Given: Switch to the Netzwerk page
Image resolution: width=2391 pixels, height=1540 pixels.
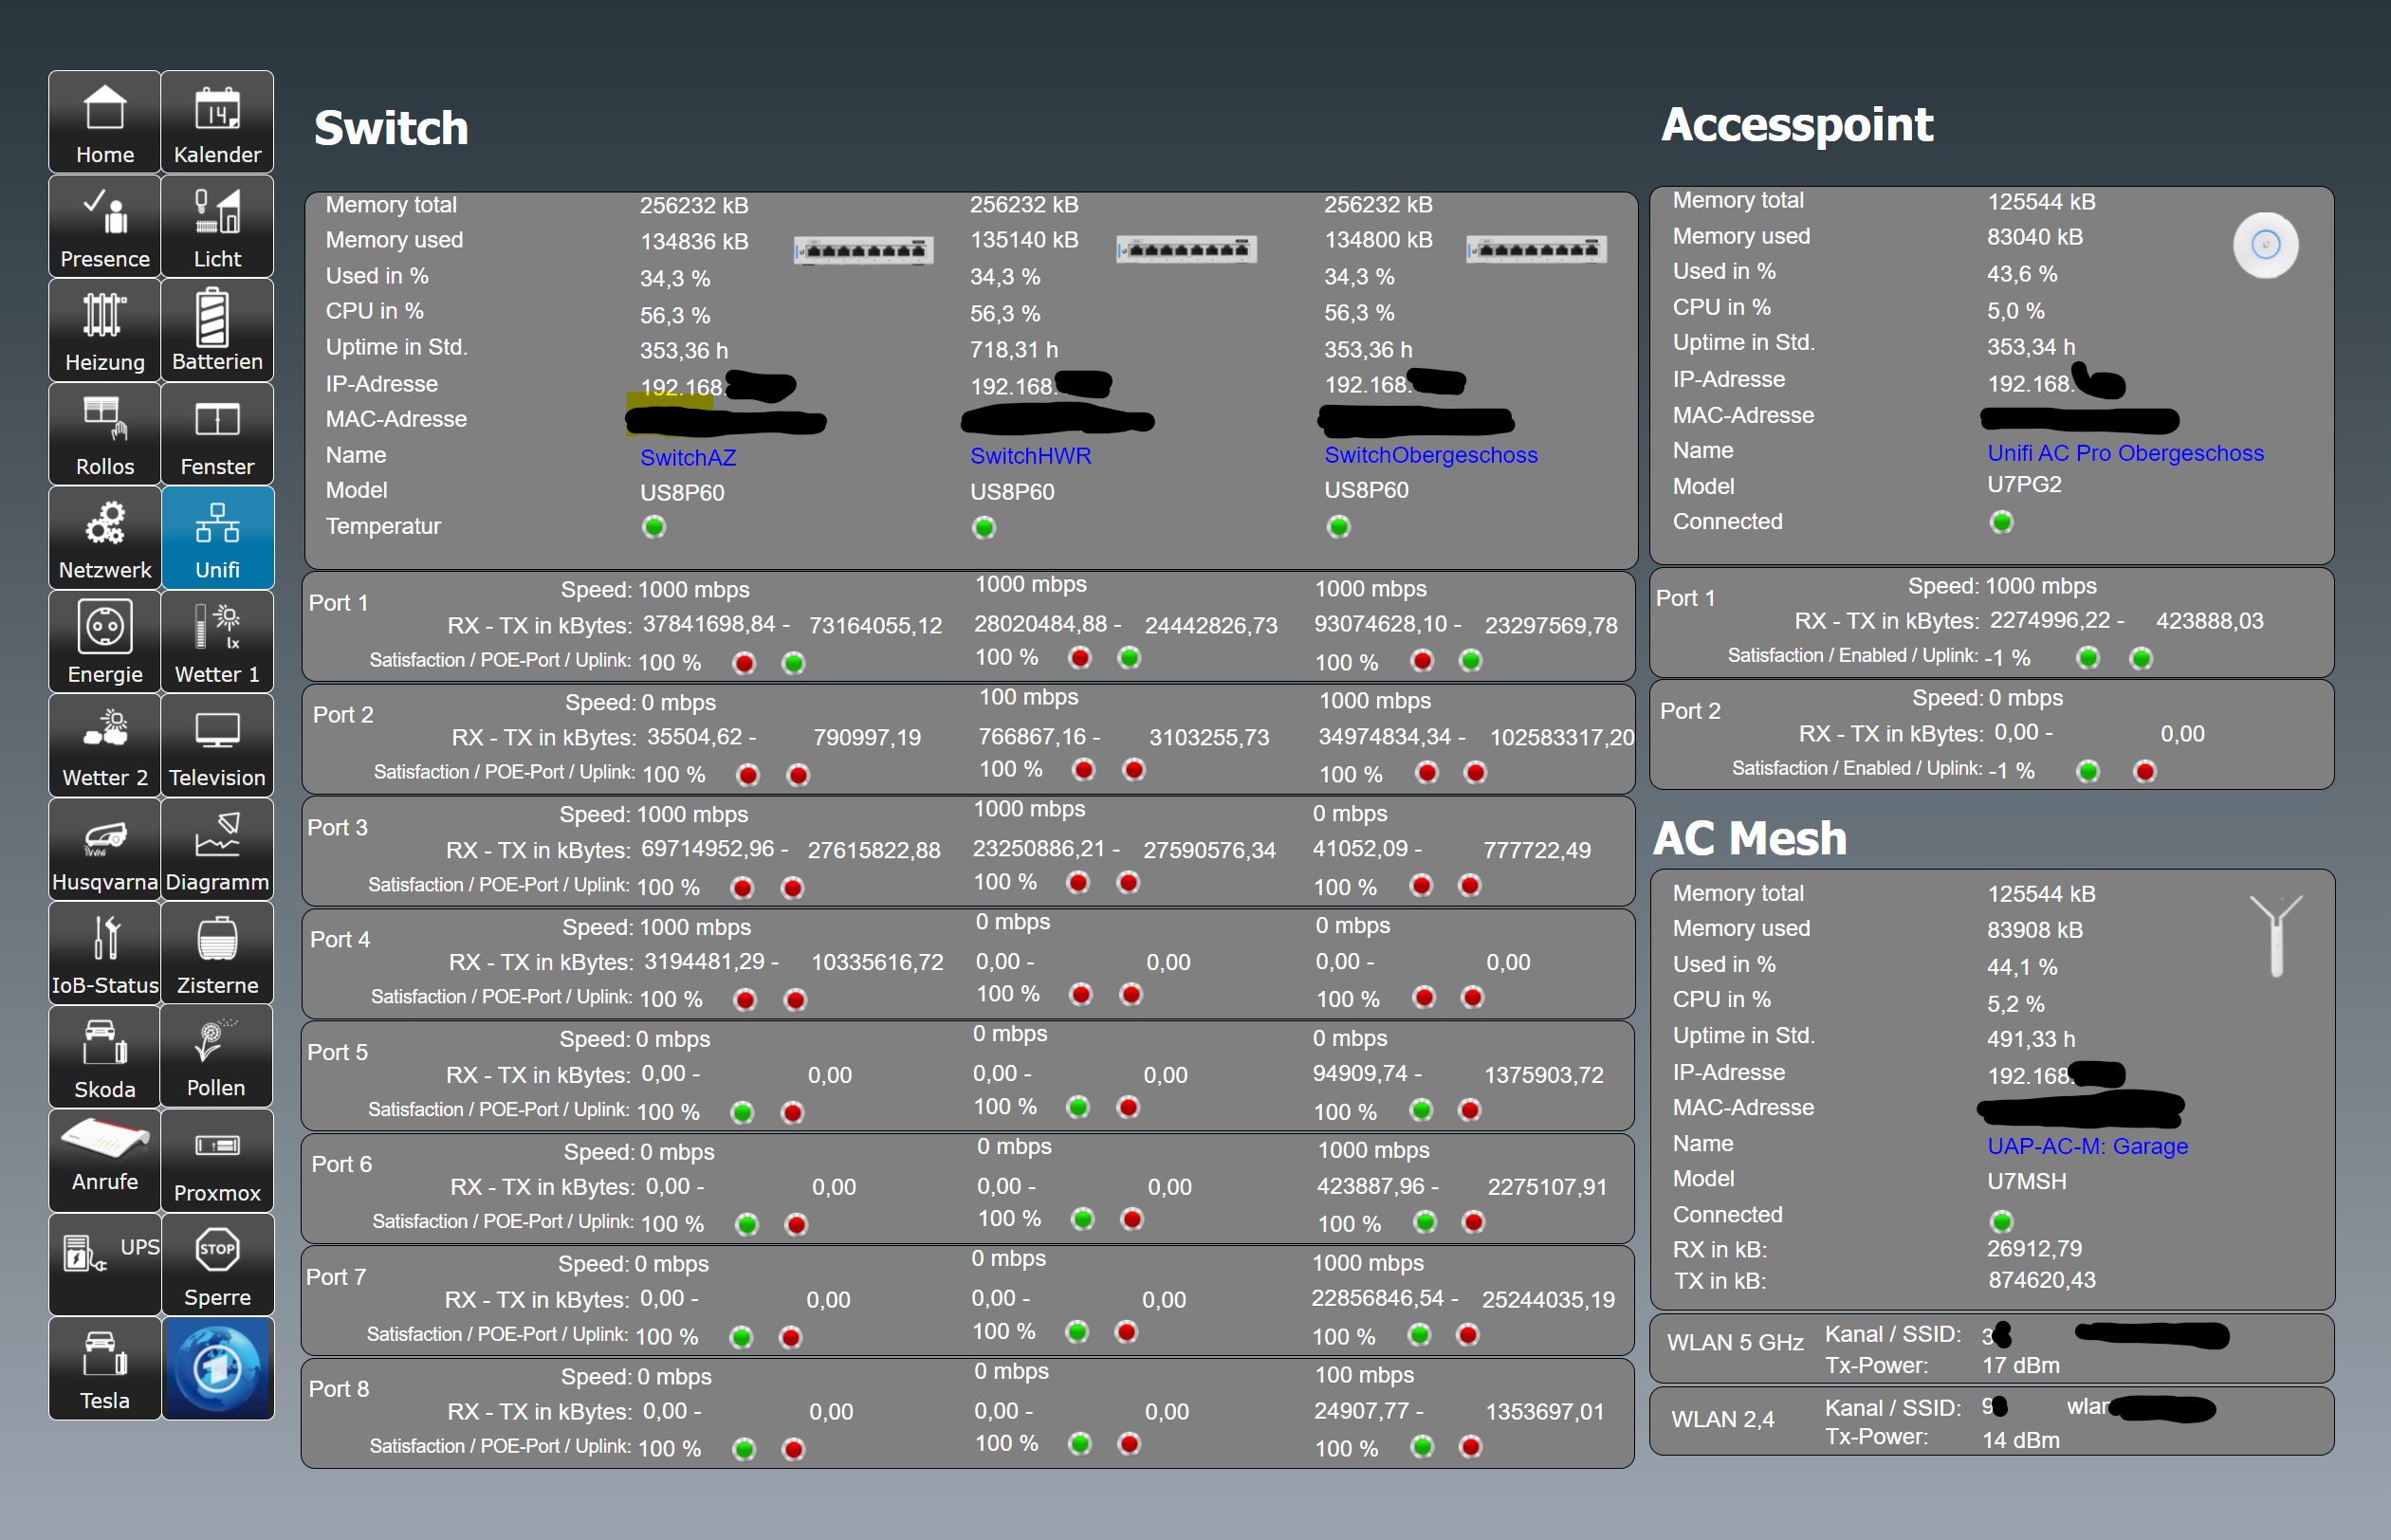Looking at the screenshot, I should [104, 538].
